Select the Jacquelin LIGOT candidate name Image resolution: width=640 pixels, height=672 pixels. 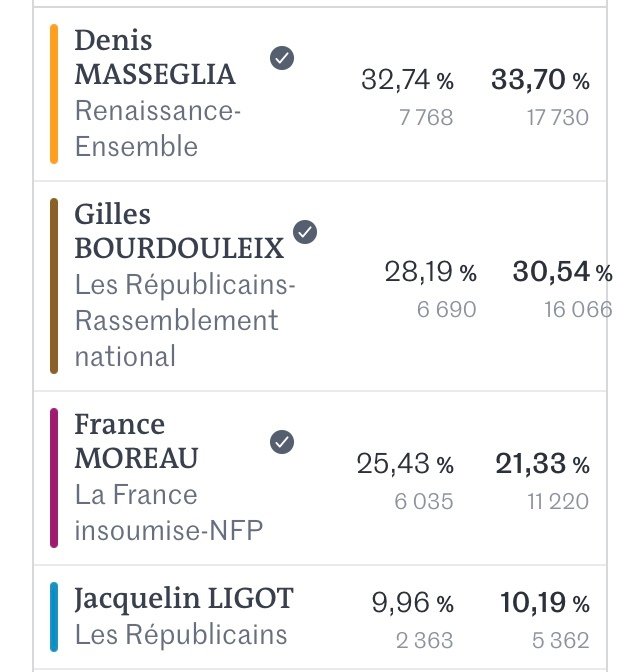(184, 598)
